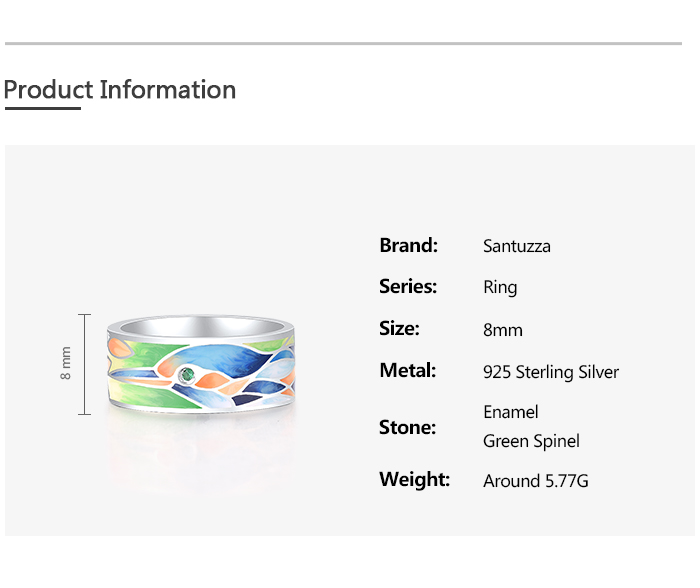
Task: Select the Metal: label
Action: (x=407, y=371)
